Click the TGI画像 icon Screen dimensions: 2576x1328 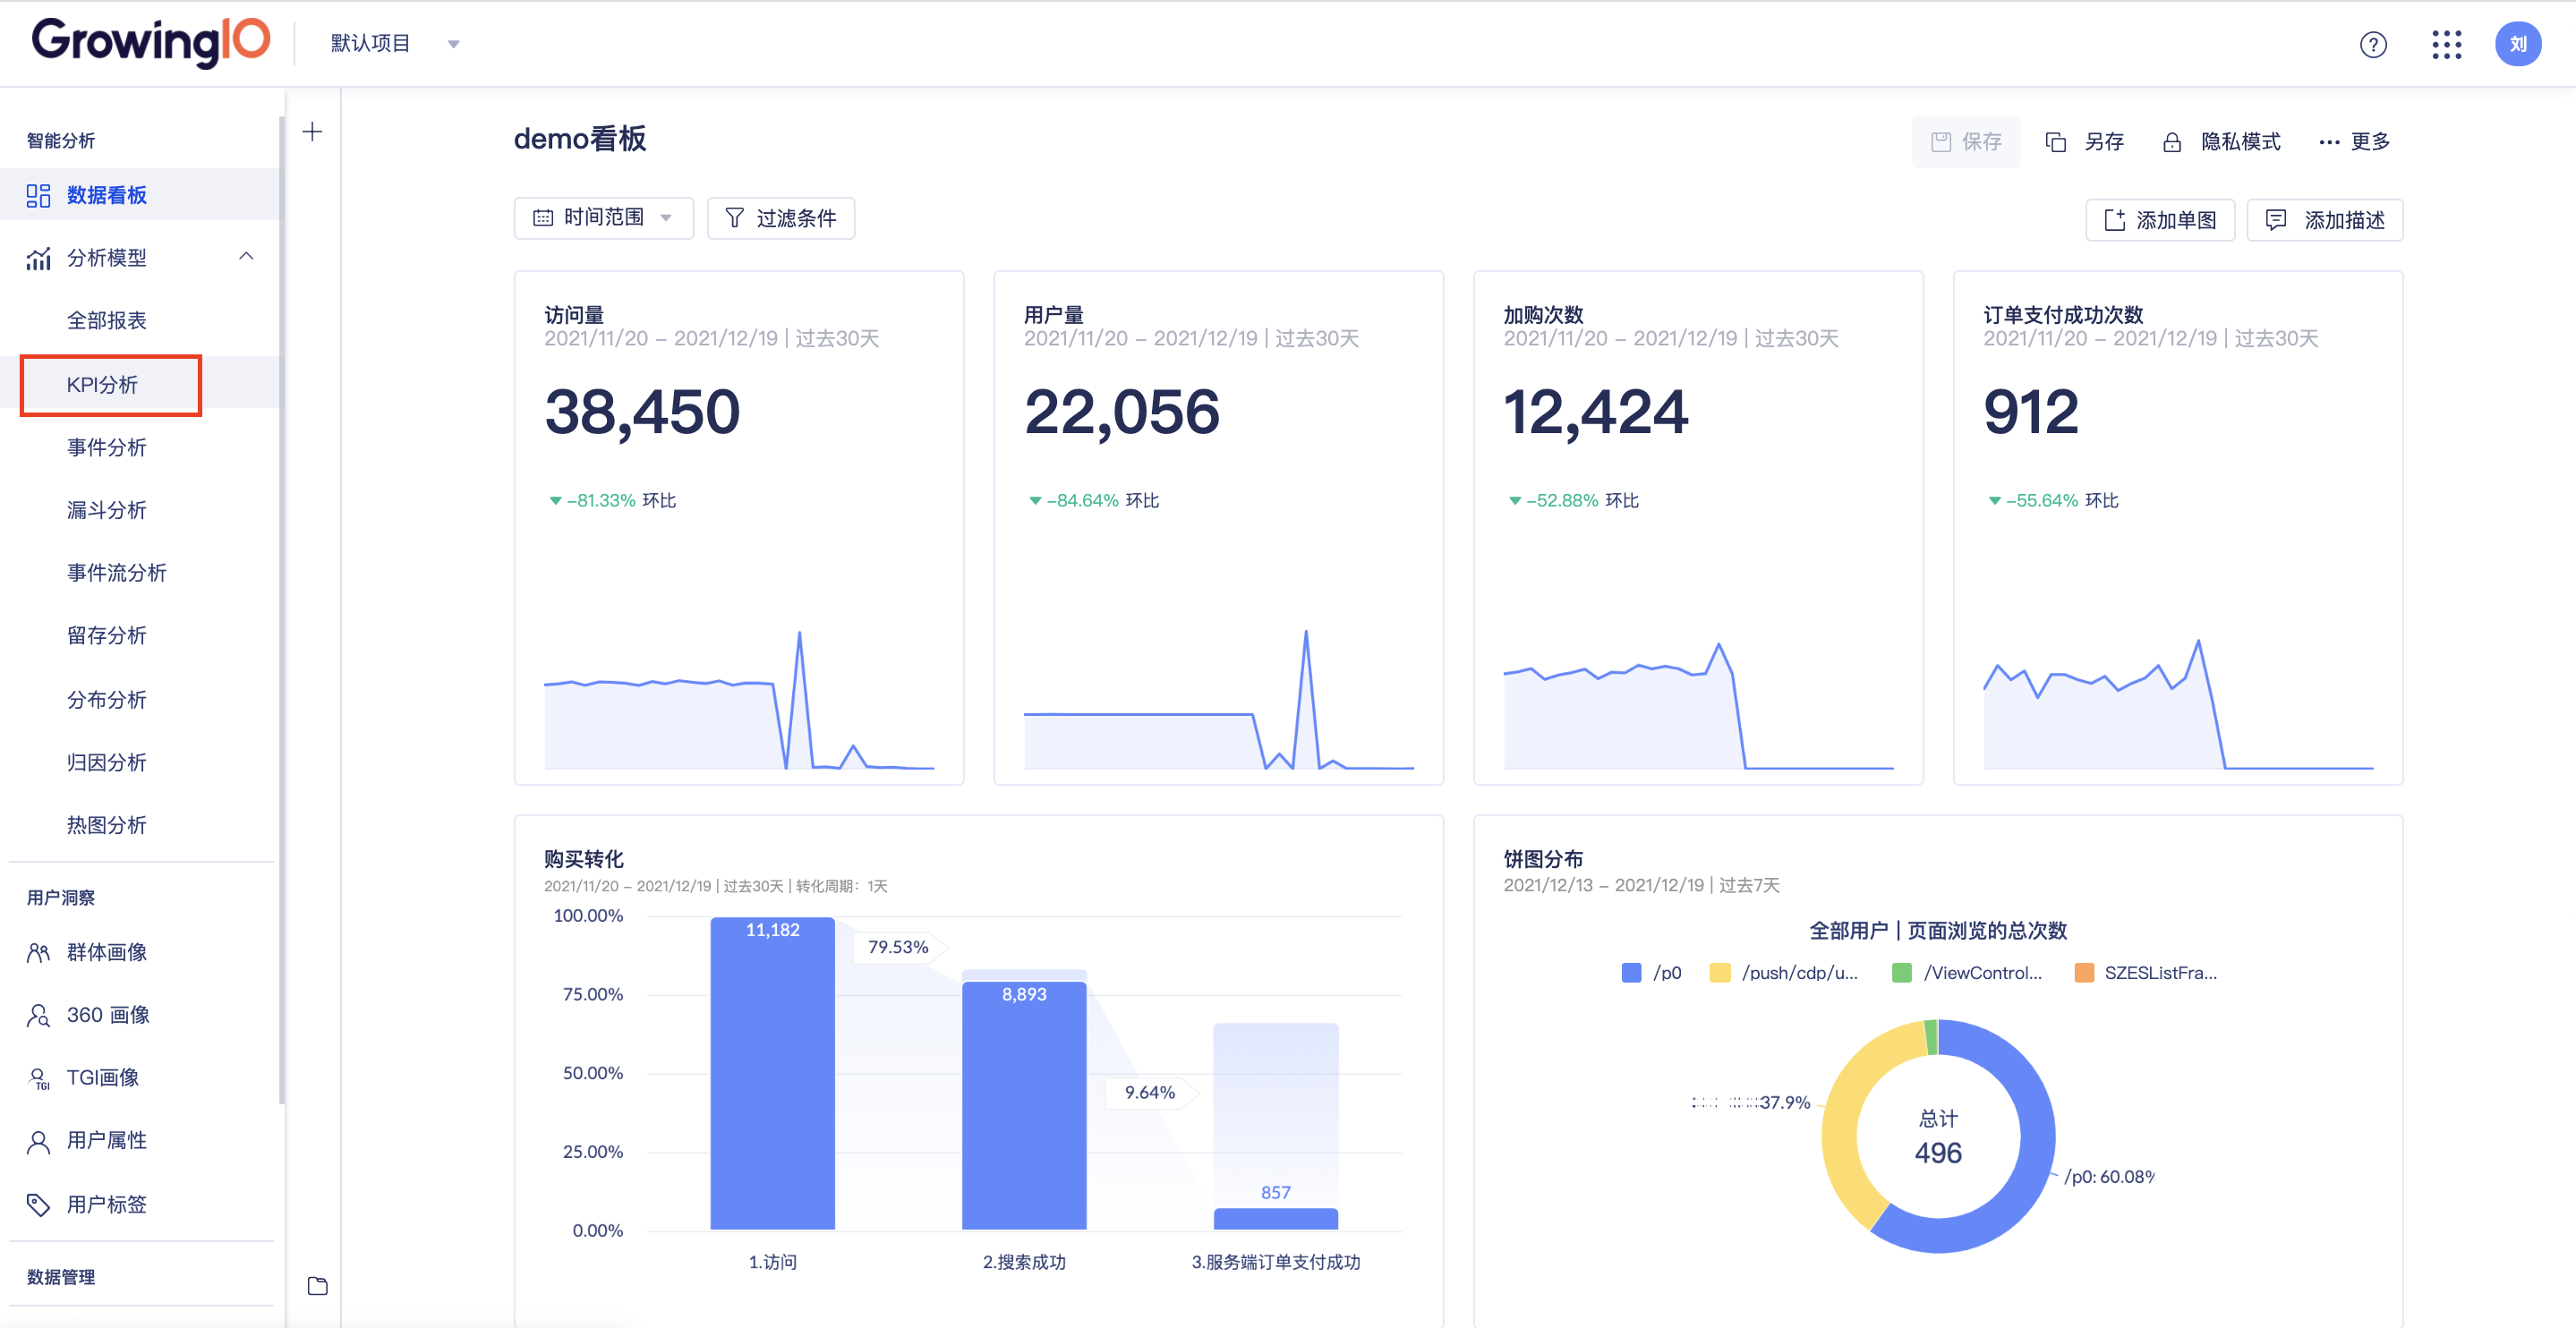(x=38, y=1078)
